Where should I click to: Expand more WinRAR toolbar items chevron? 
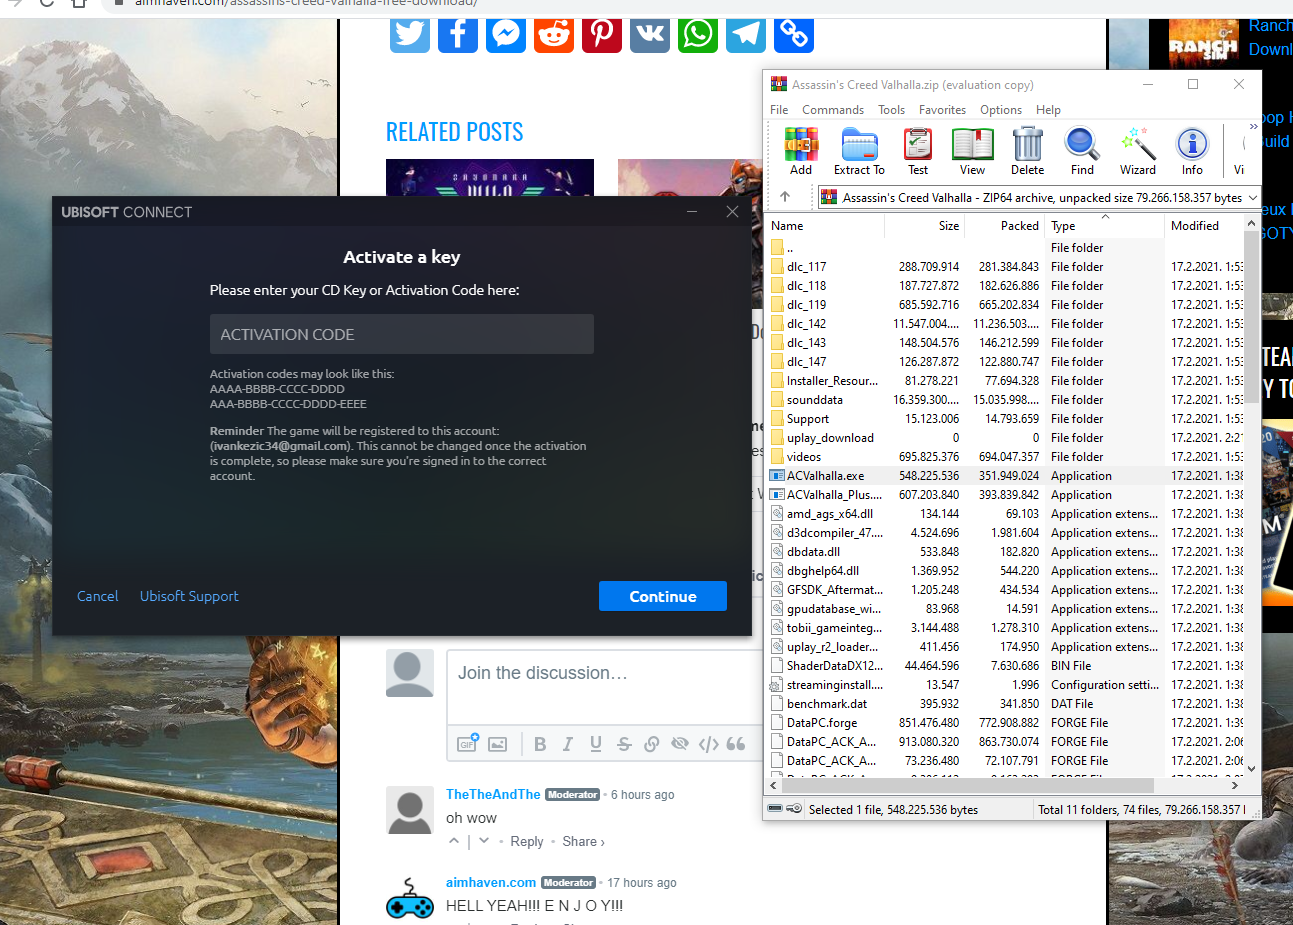(x=1253, y=127)
